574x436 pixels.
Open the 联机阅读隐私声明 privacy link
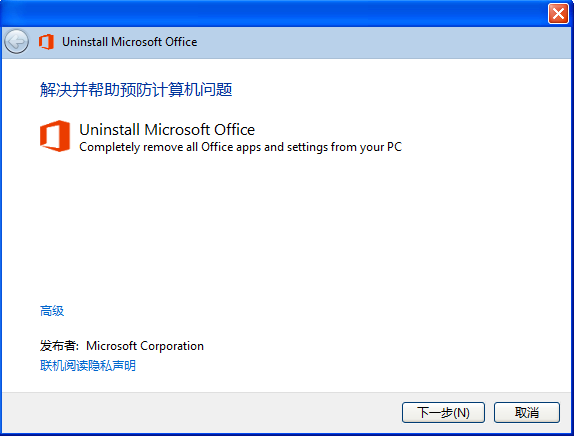87,365
